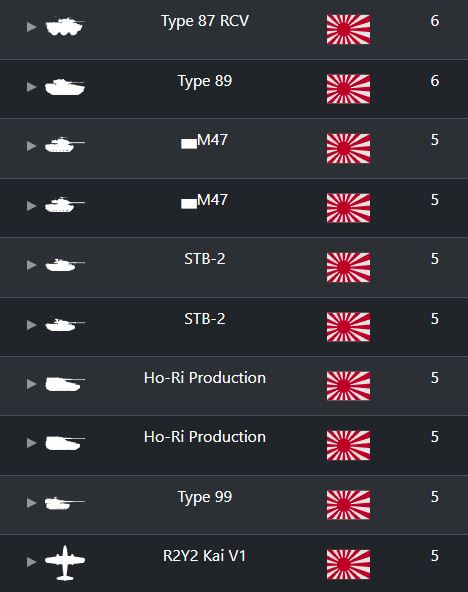Click the 5 value in the R2Y2 Kai V1 row
This screenshot has width=468, height=592.
[x=435, y=556]
